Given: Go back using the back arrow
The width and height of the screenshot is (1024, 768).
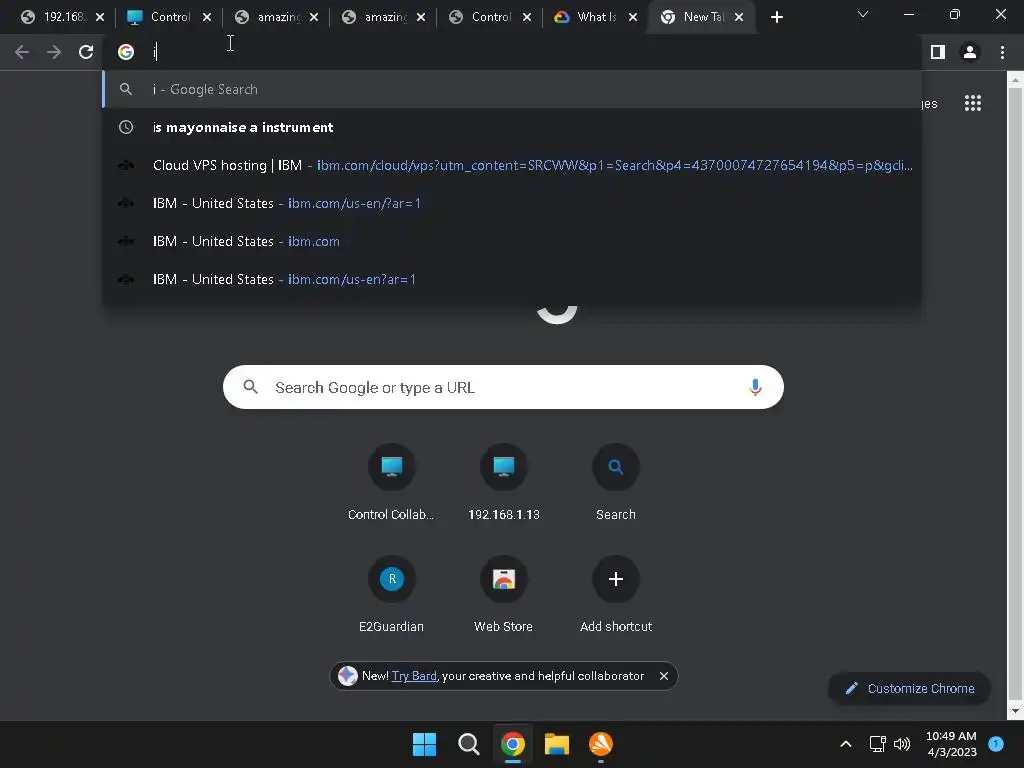Looking at the screenshot, I should click(22, 52).
